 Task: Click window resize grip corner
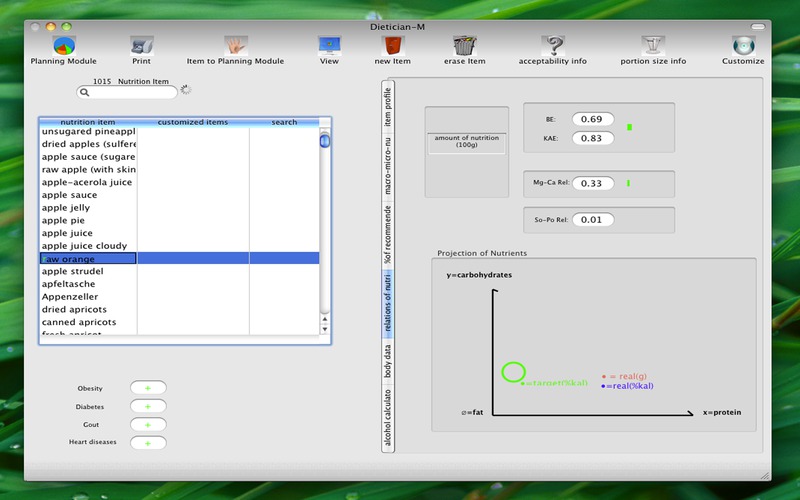coord(764,475)
